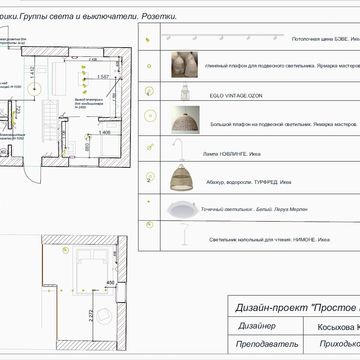Click the white recessed spotlight image

coord(183,209)
